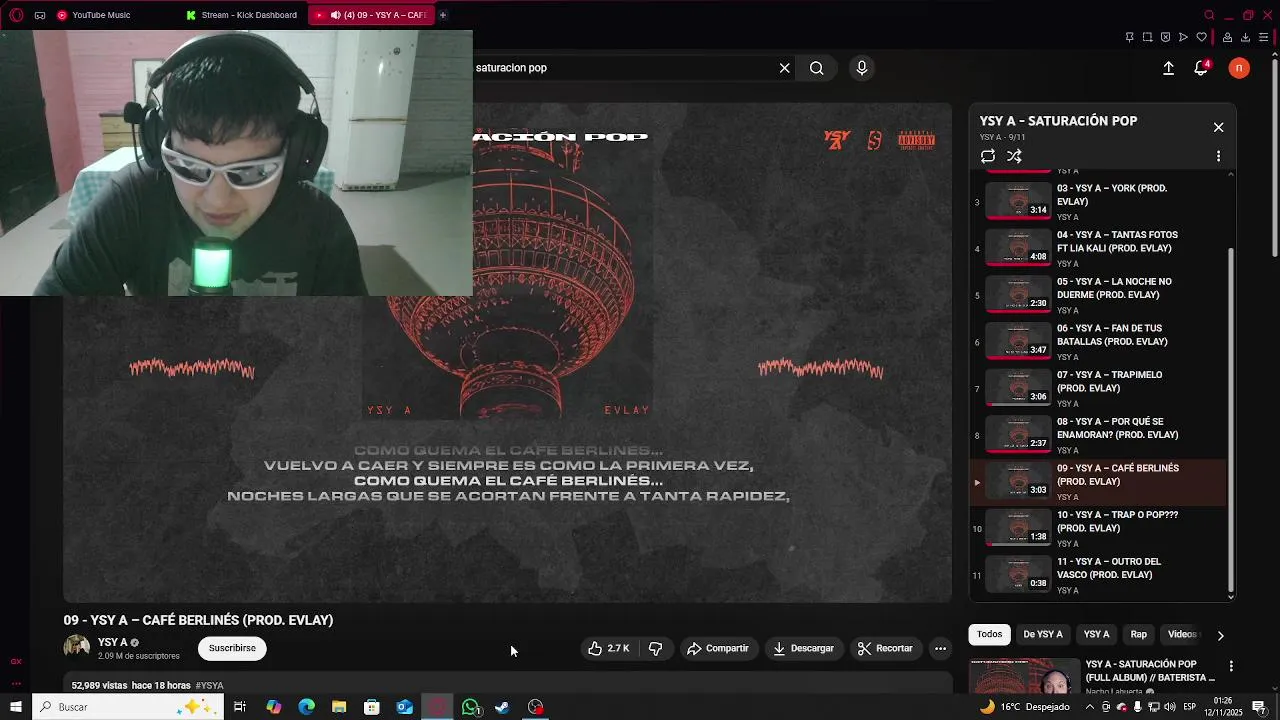Viewport: 1280px width, 720px height.
Task: Click the search magnifier next to query
Action: click(x=817, y=68)
